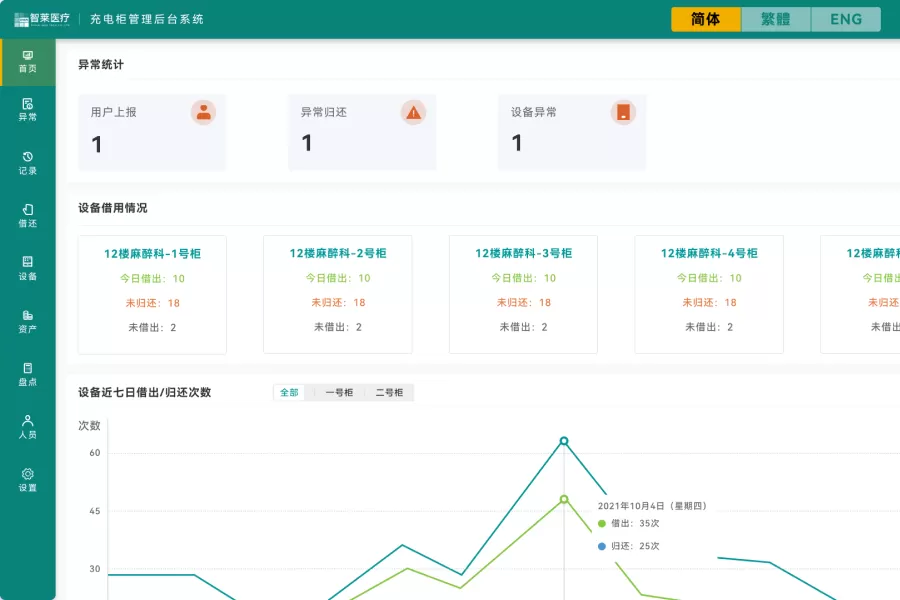Select the 二号柜 chart filter tab
900x600 pixels.
point(389,393)
